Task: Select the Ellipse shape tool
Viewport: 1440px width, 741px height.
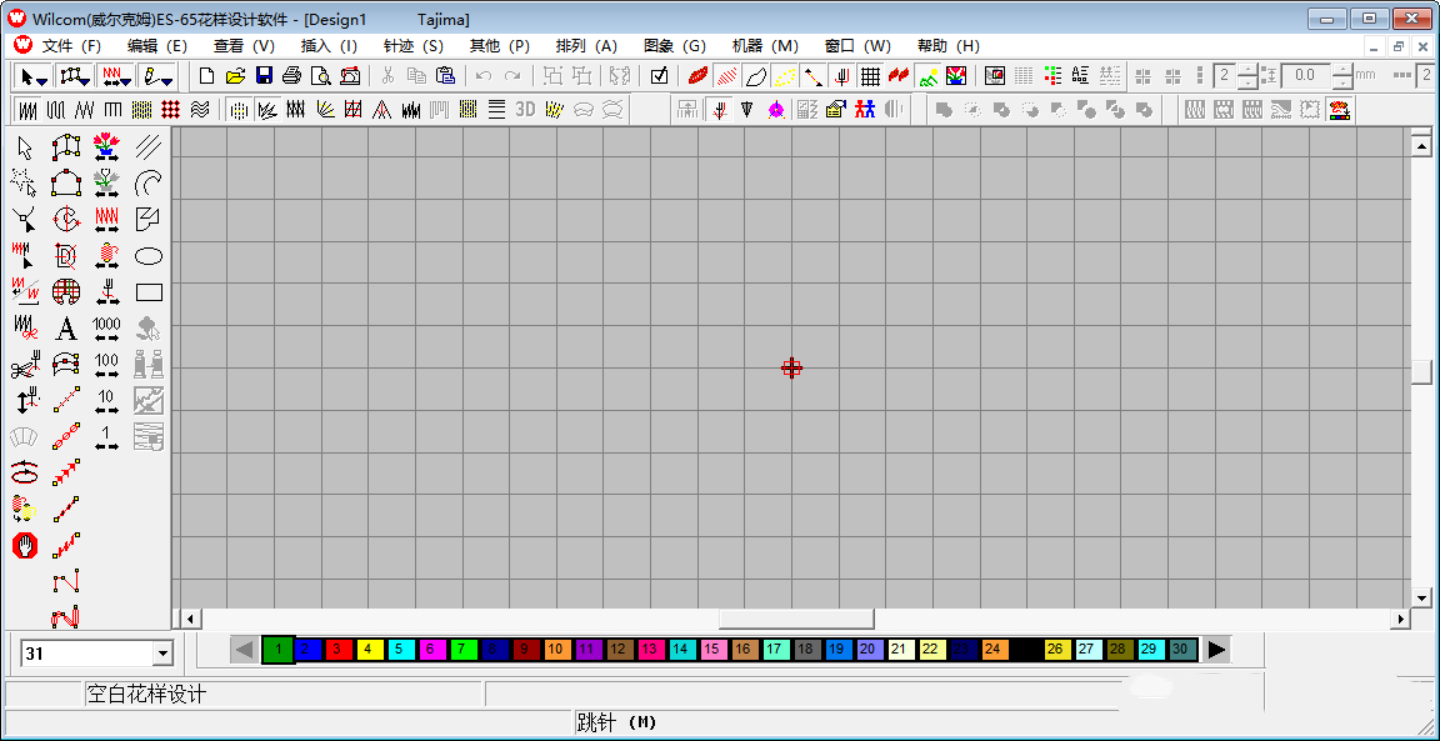Action: coord(149,256)
